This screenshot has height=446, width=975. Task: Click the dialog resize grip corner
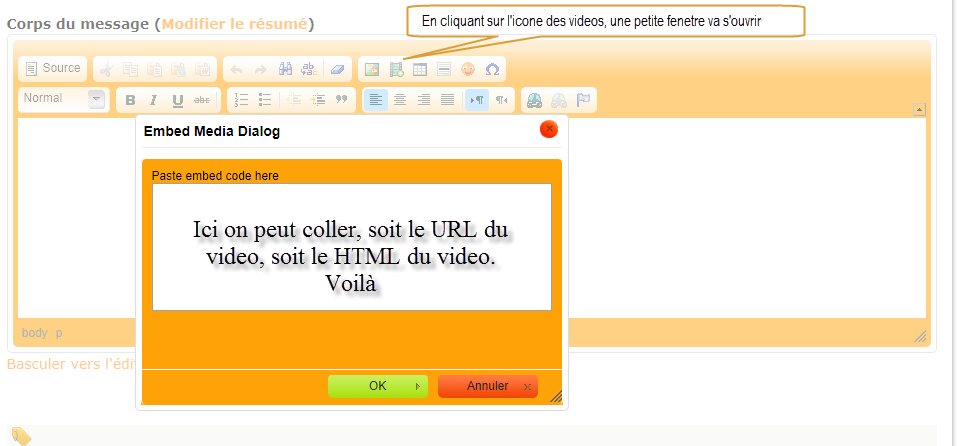pyautogui.click(x=557, y=397)
